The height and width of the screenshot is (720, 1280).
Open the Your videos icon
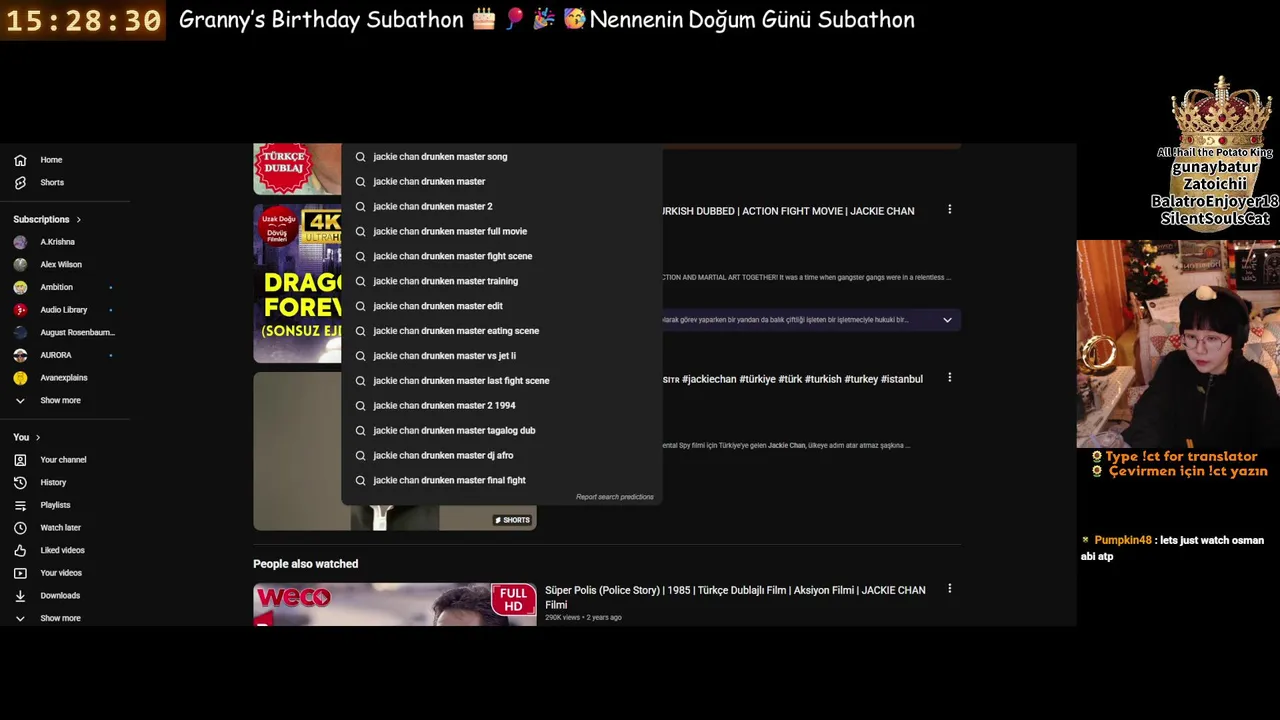pyautogui.click(x=20, y=573)
